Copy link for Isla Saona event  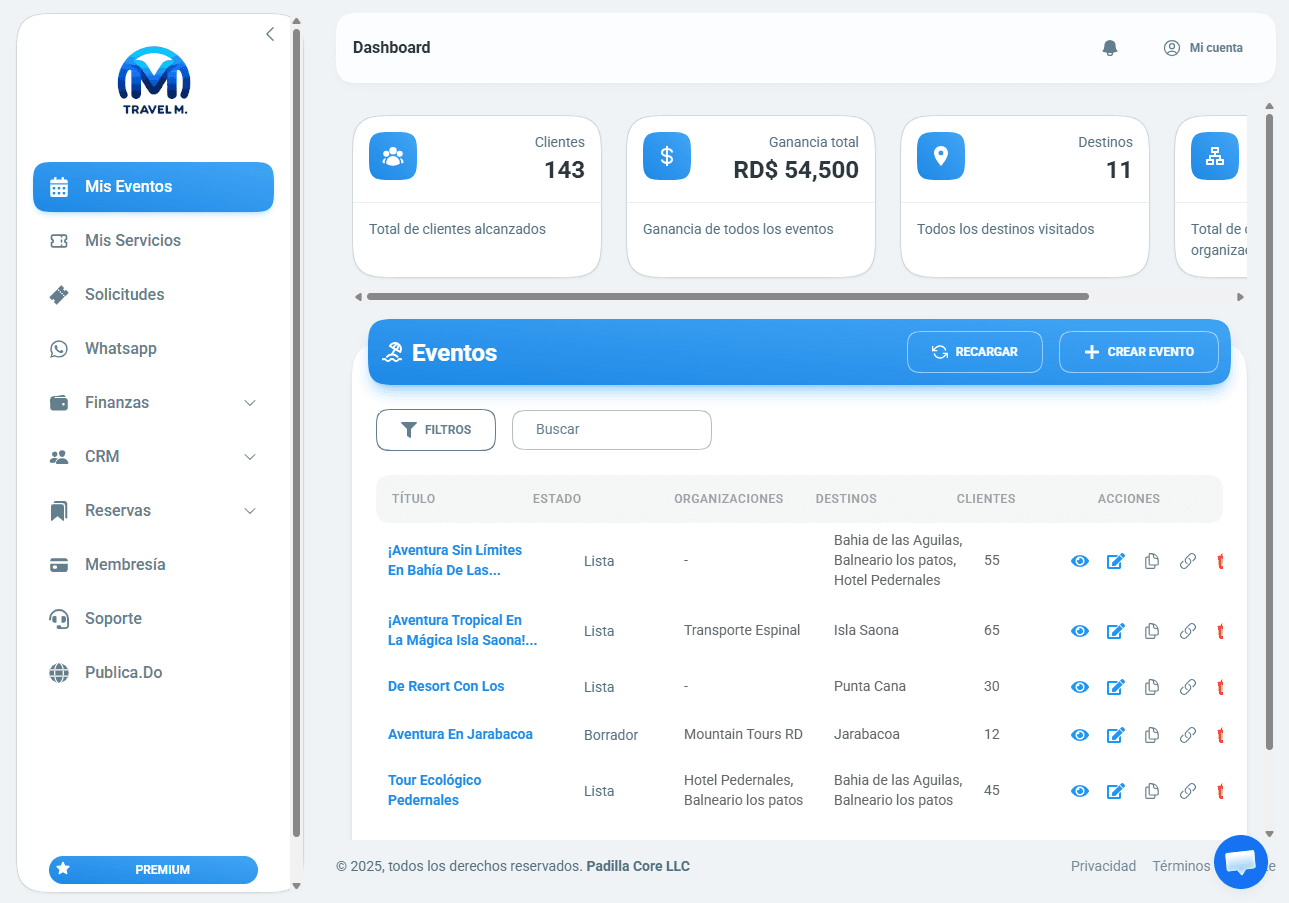coord(1187,631)
